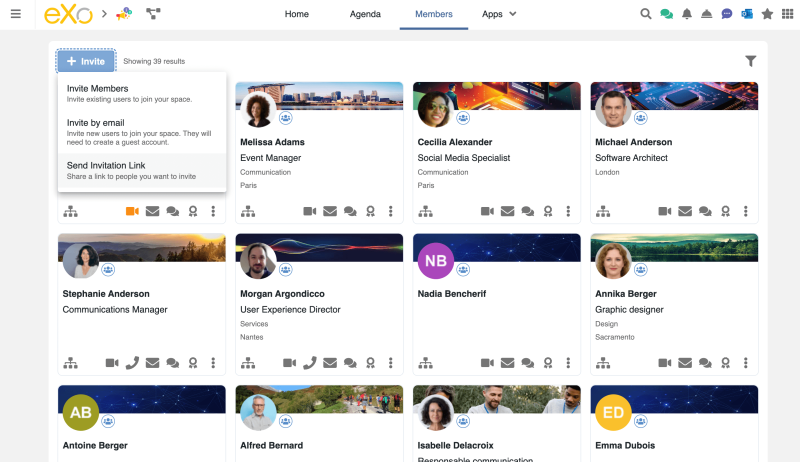
Task: Open favorites star icon
Action: [767, 14]
